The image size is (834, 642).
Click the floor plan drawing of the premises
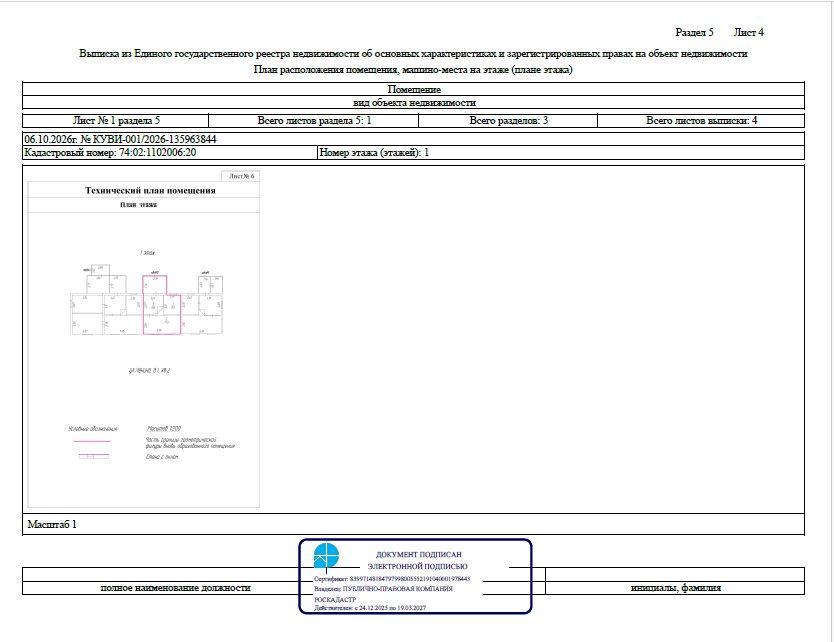coord(147,300)
